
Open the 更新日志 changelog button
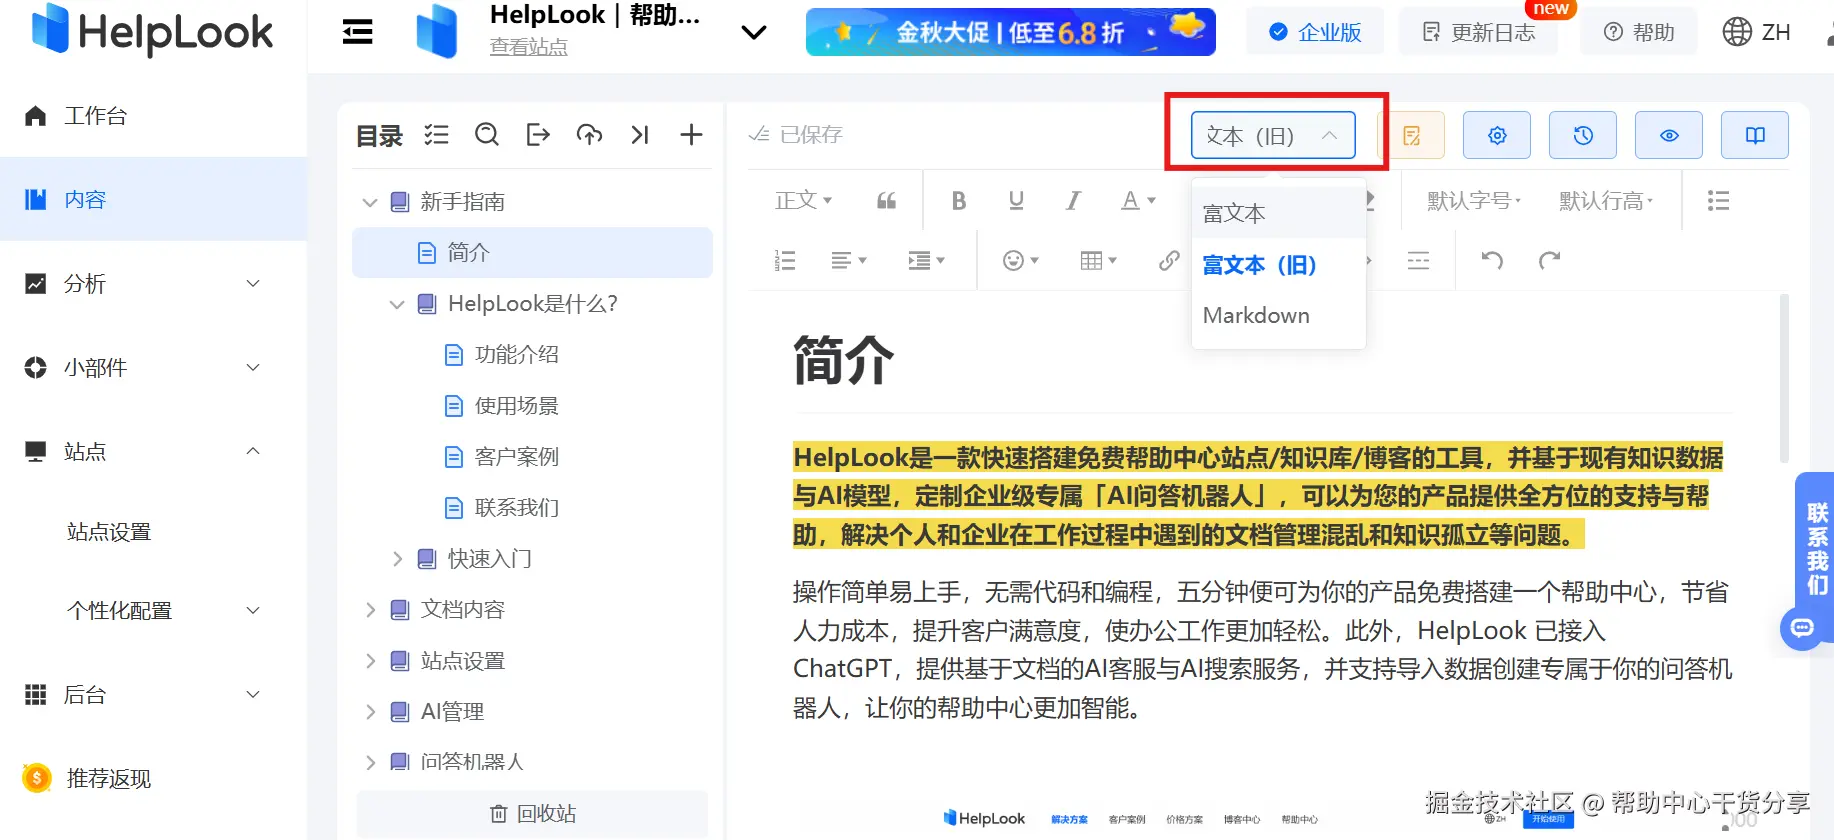click(x=1478, y=32)
